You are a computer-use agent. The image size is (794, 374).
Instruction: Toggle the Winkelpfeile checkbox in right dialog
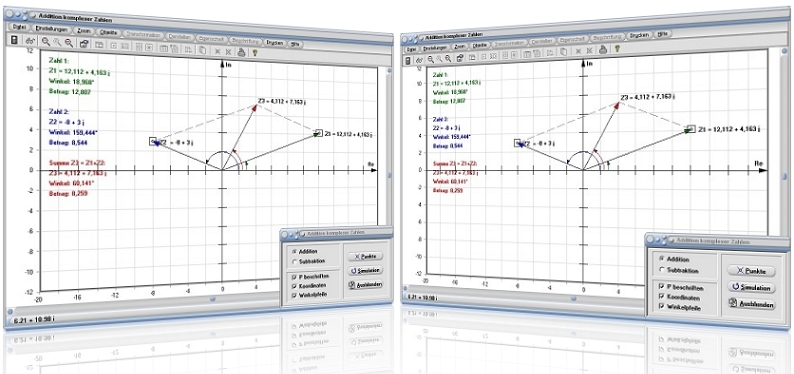[661, 307]
